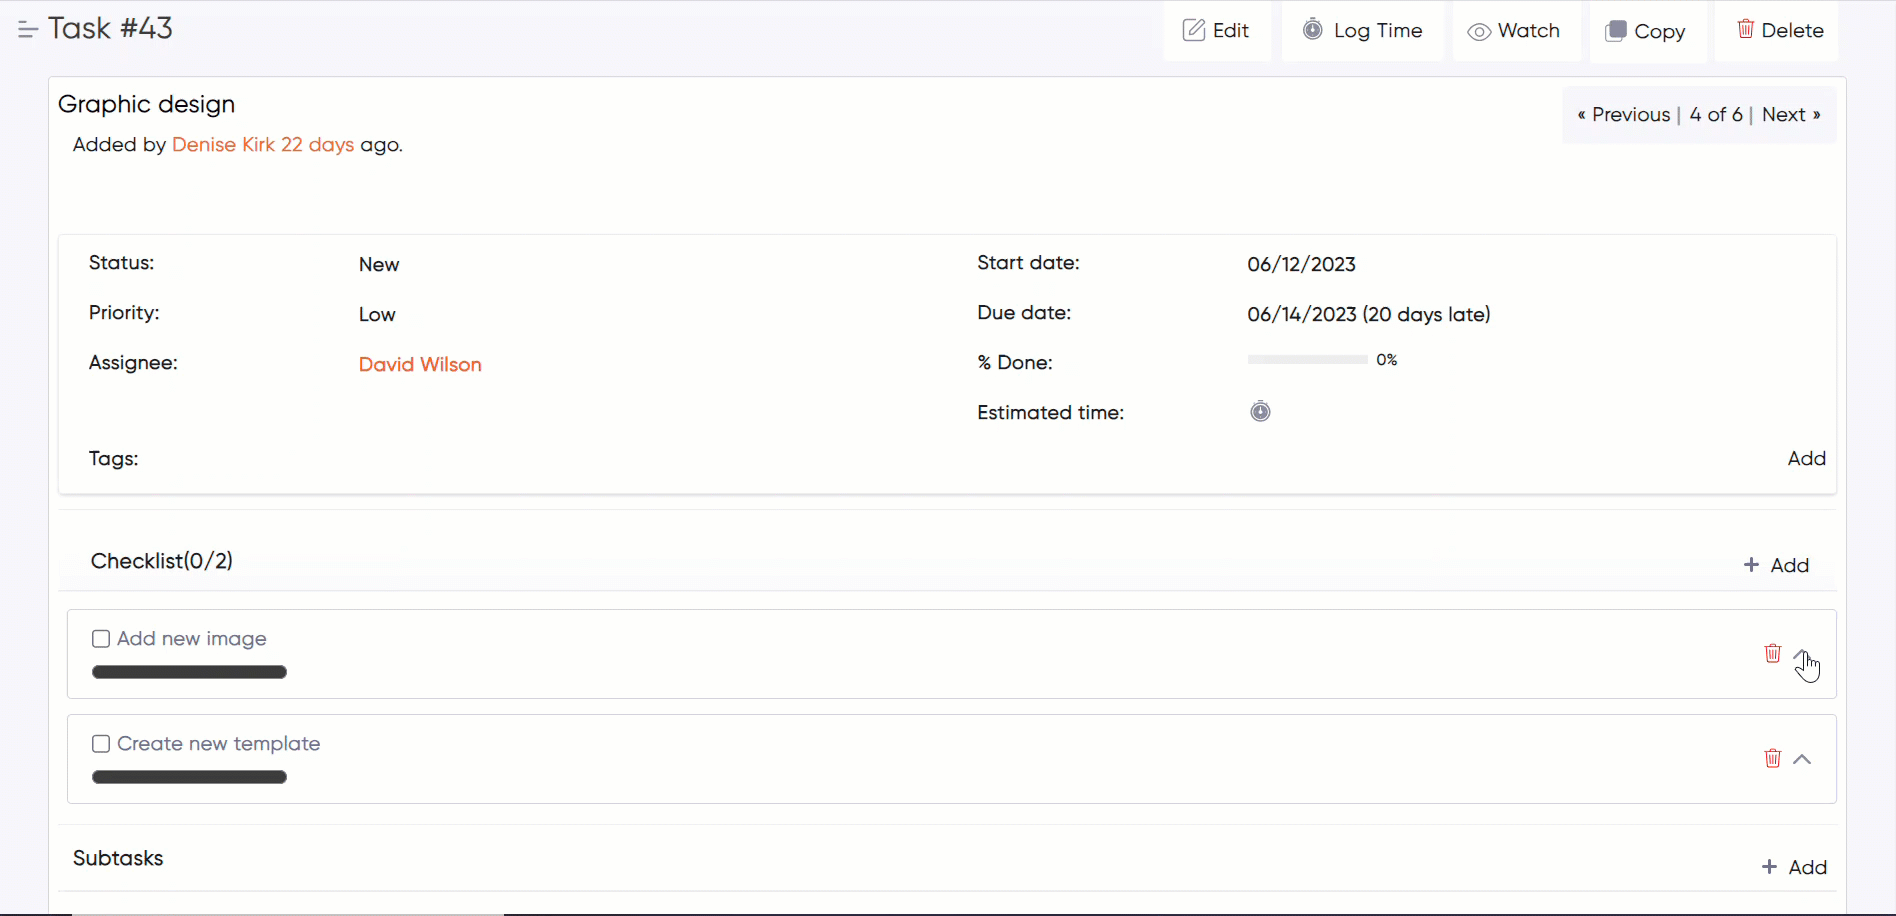
Task: Click the plus icon to add checklist item
Action: tap(1752, 564)
